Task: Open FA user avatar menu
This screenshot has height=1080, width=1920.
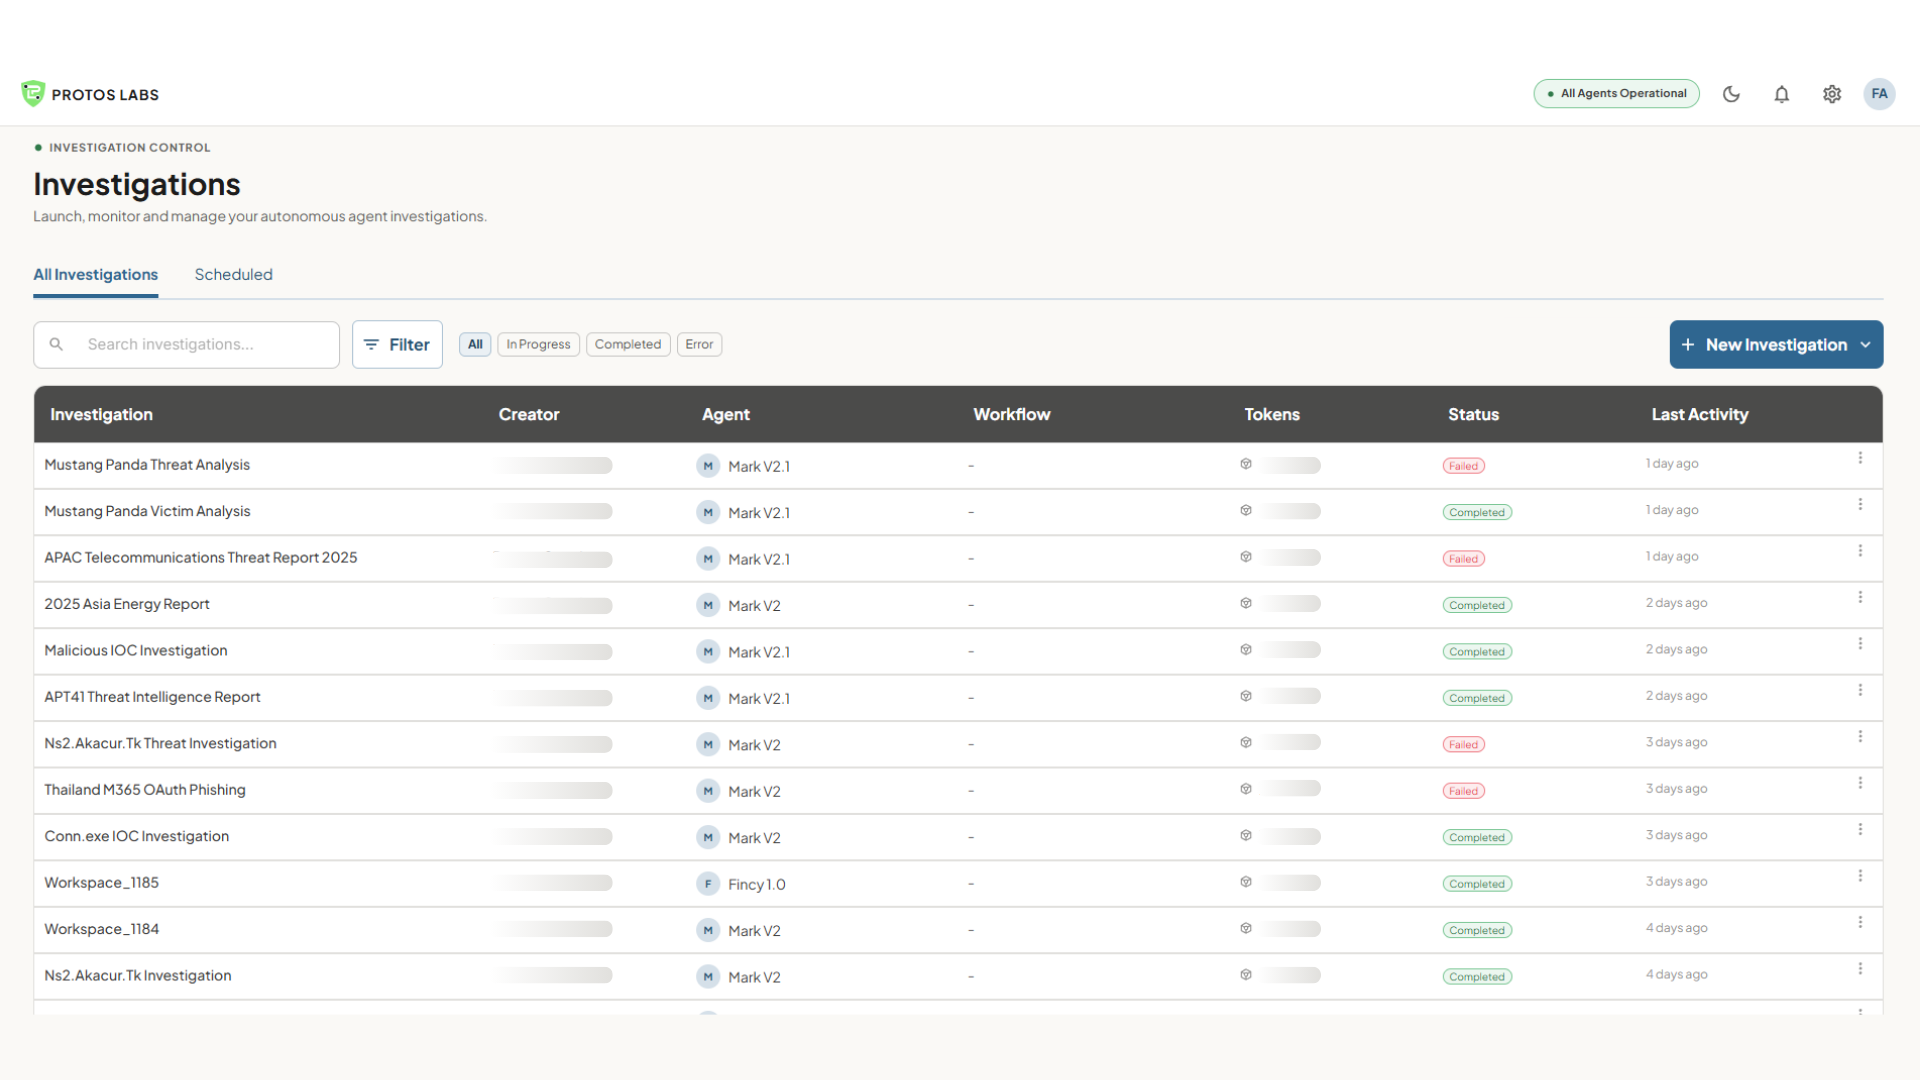Action: 1879,94
